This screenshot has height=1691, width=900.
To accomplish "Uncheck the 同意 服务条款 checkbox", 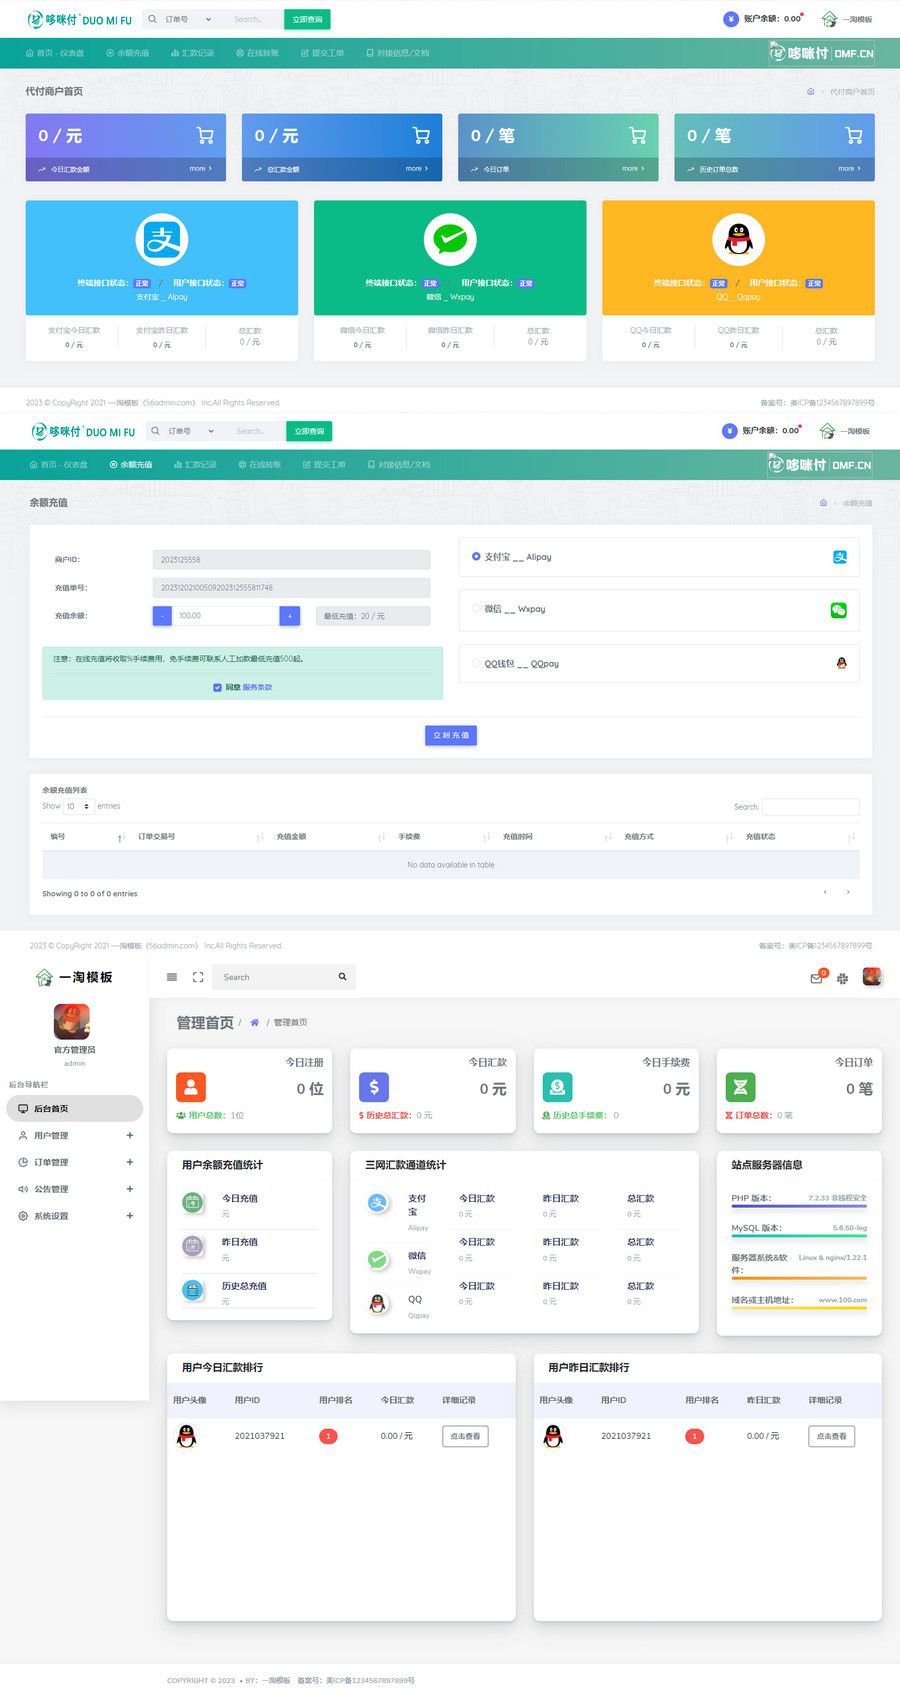I will [217, 687].
